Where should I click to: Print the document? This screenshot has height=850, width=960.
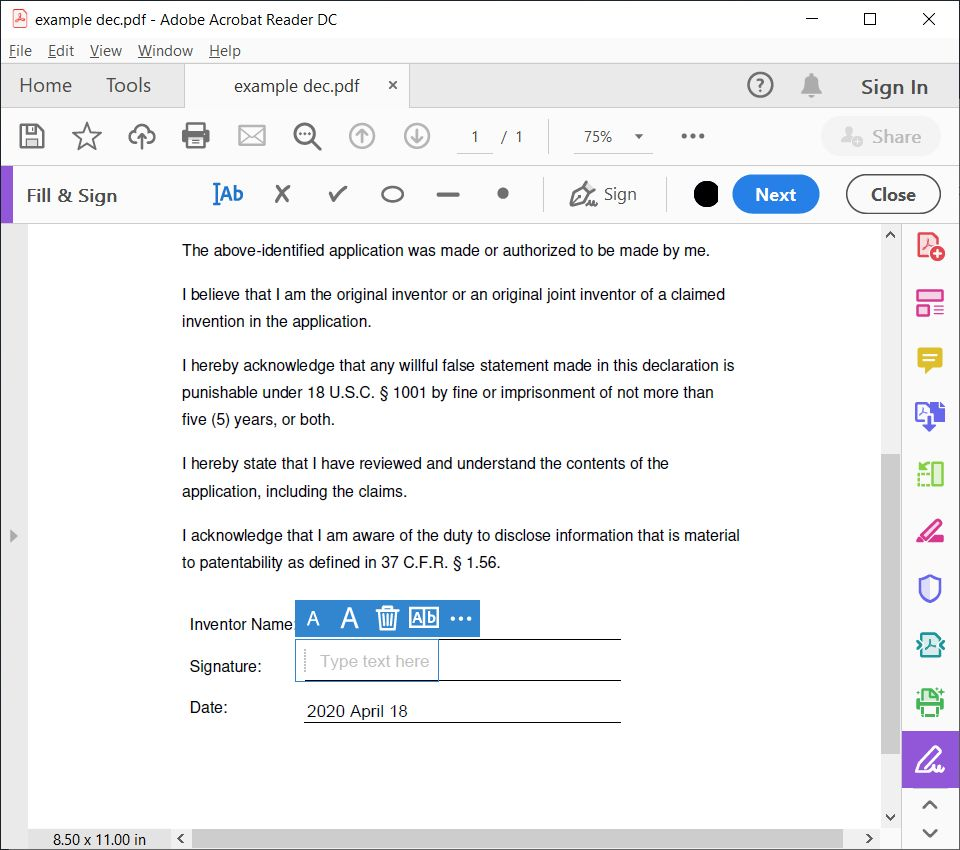(195, 136)
